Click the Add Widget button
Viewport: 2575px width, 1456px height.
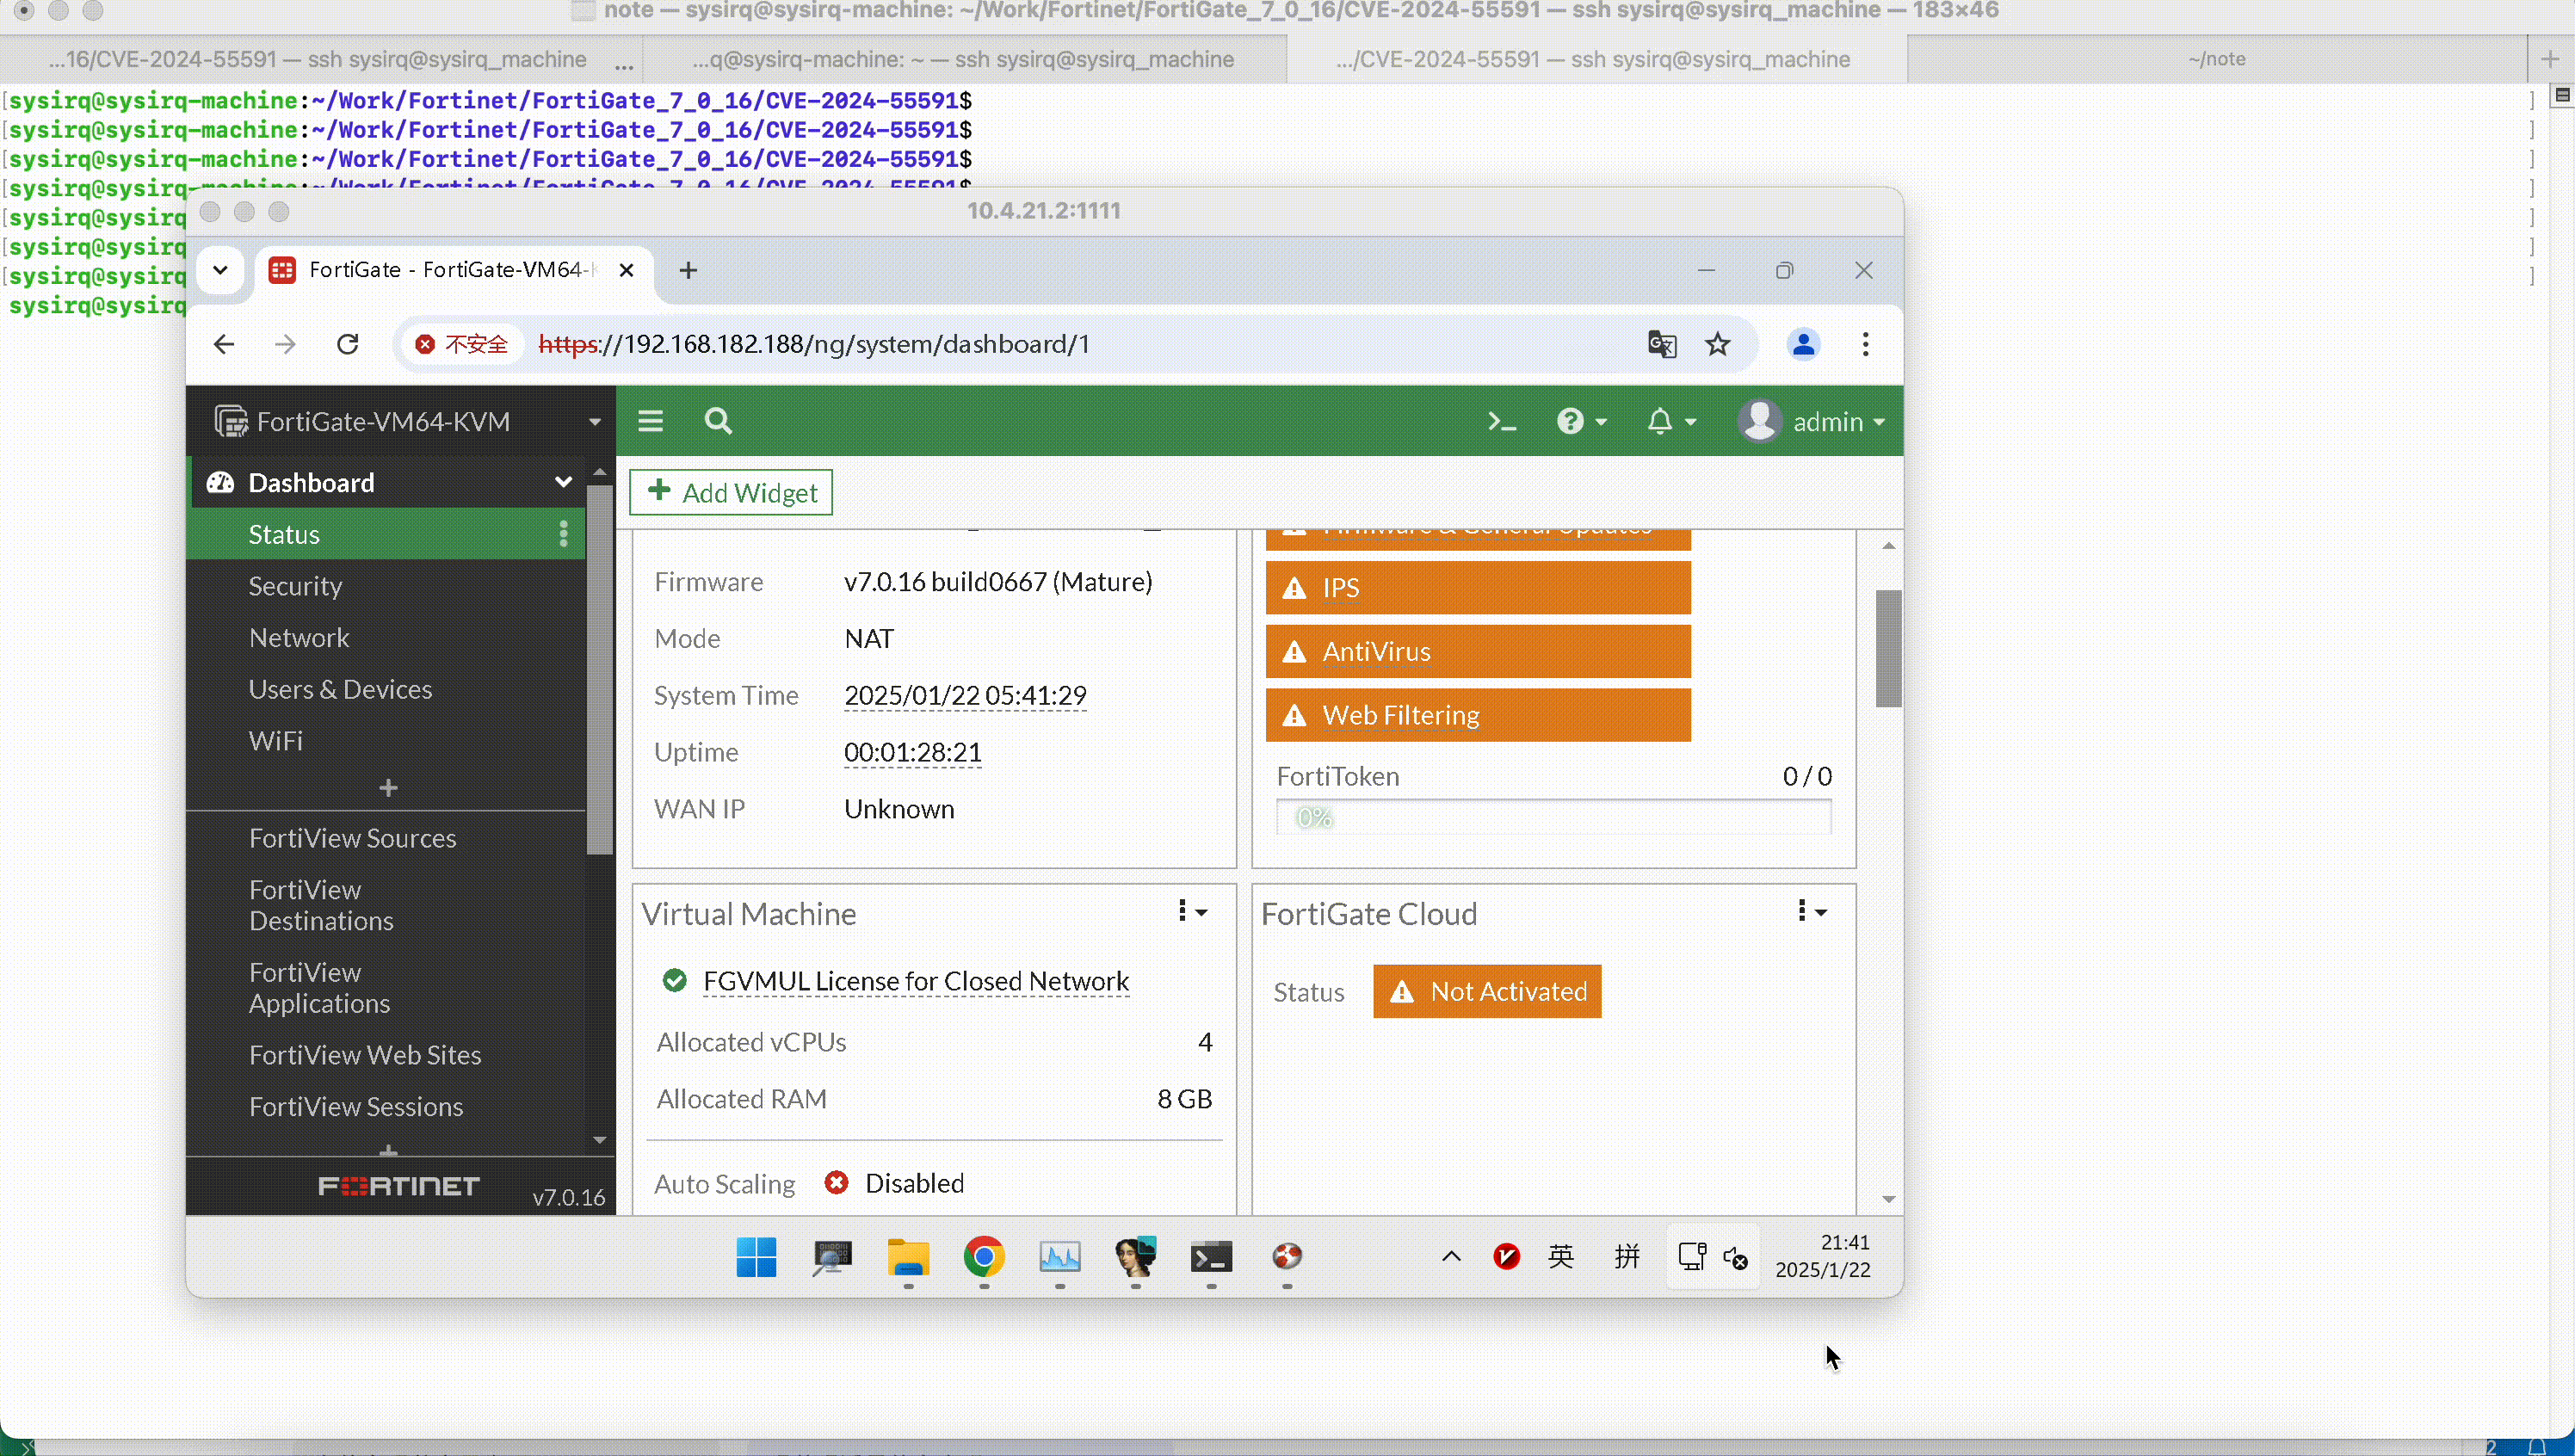click(731, 493)
